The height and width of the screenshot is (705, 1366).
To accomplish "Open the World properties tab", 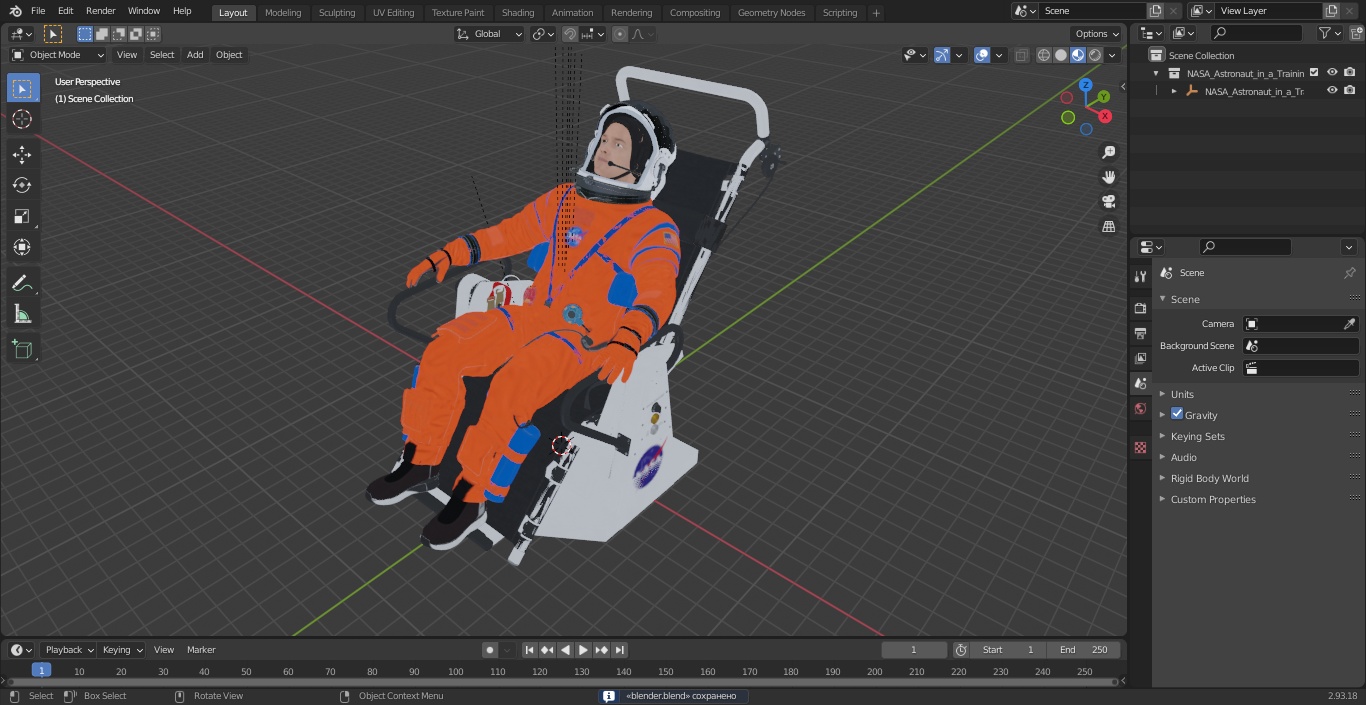I will [x=1140, y=408].
